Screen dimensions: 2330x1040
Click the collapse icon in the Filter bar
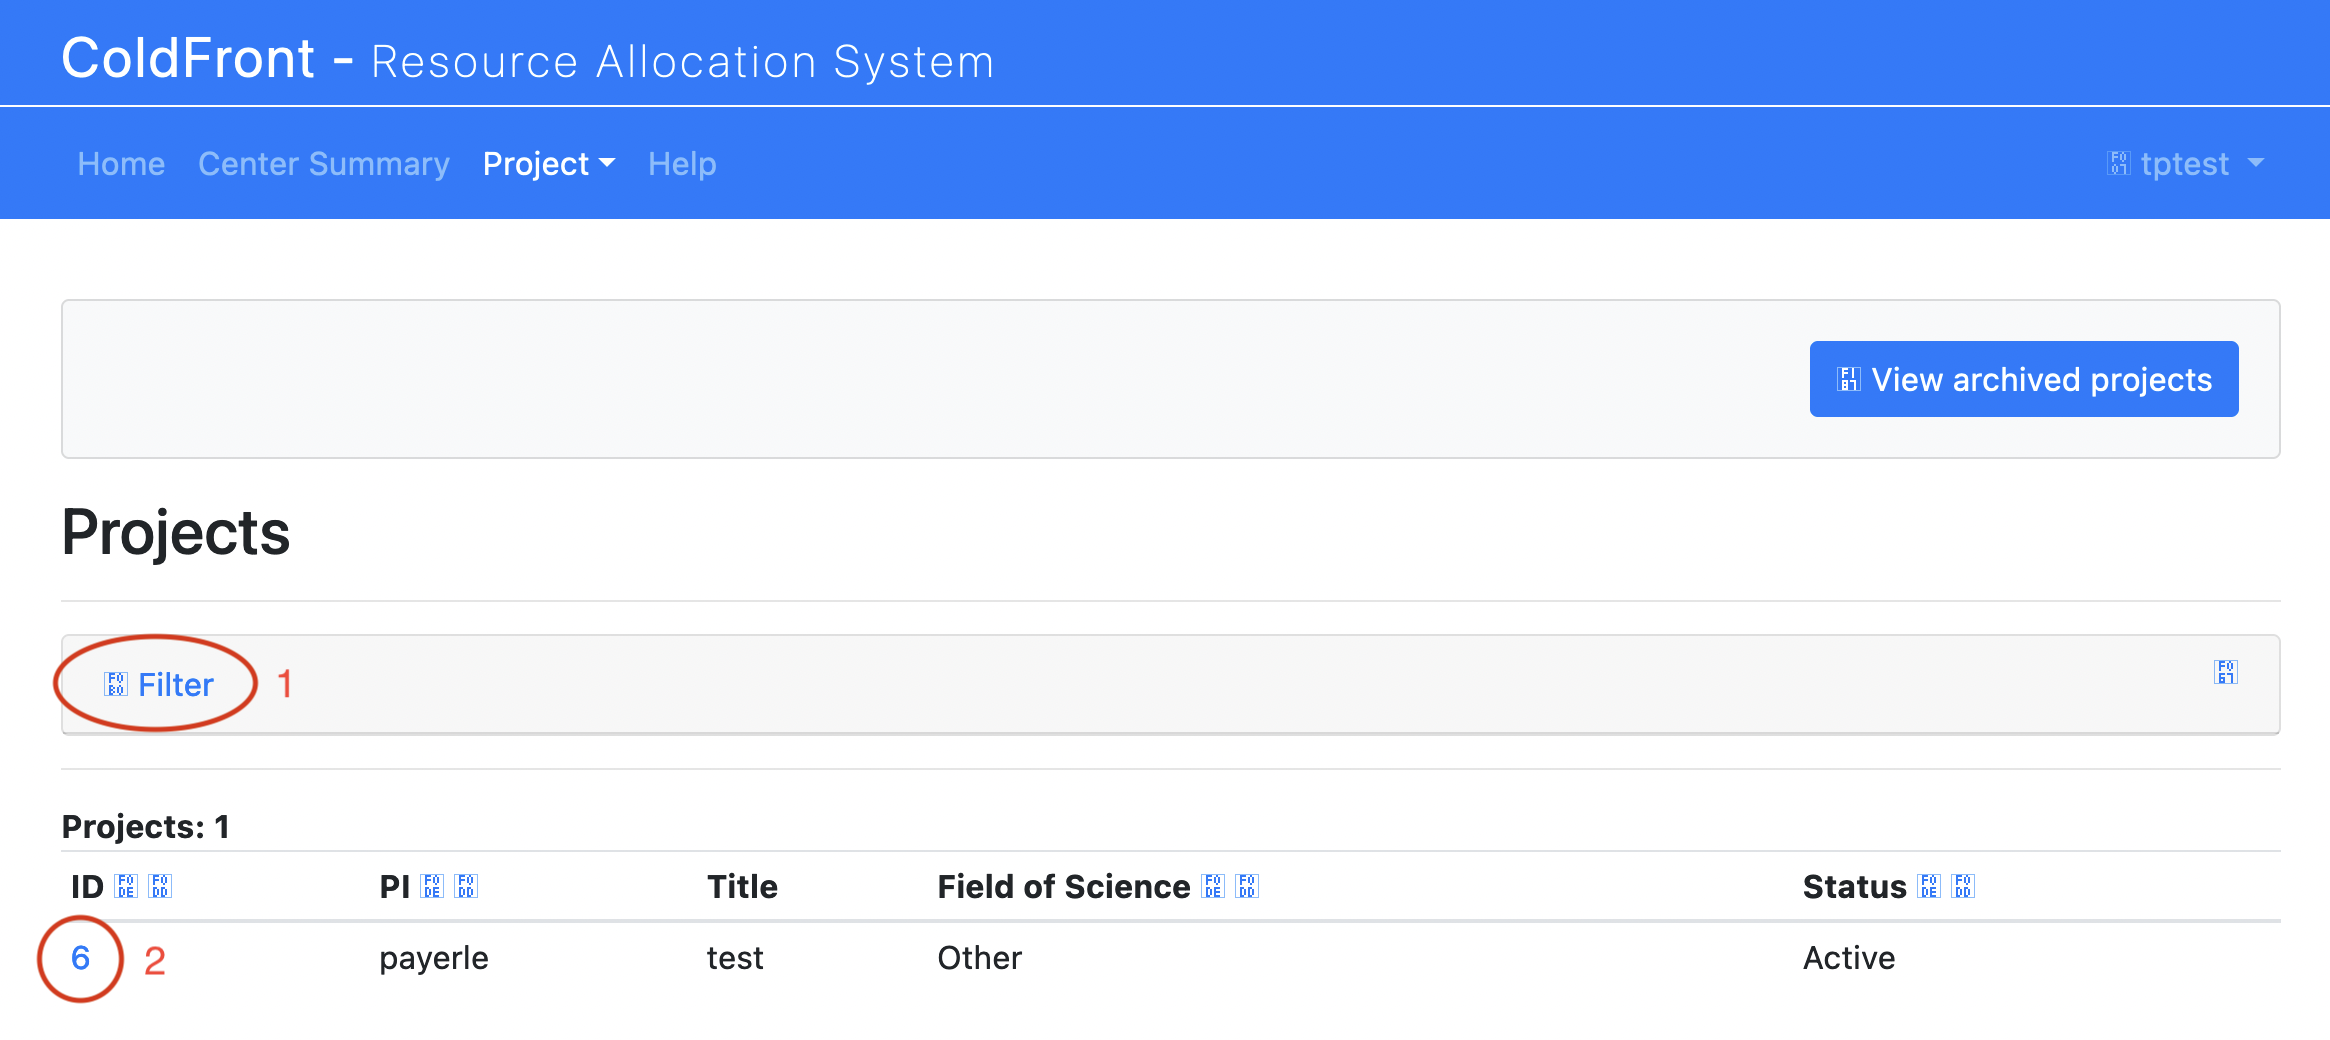coord(2226,672)
